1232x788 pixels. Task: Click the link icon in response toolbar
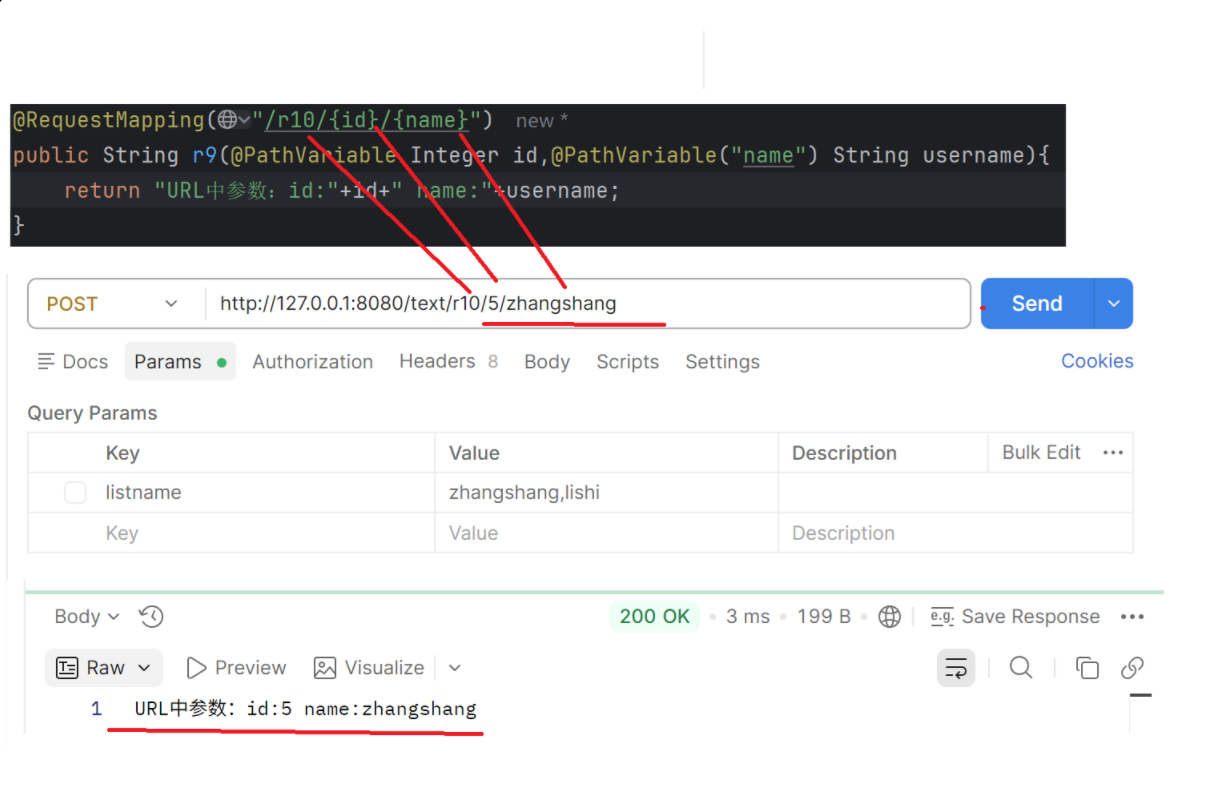1132,668
